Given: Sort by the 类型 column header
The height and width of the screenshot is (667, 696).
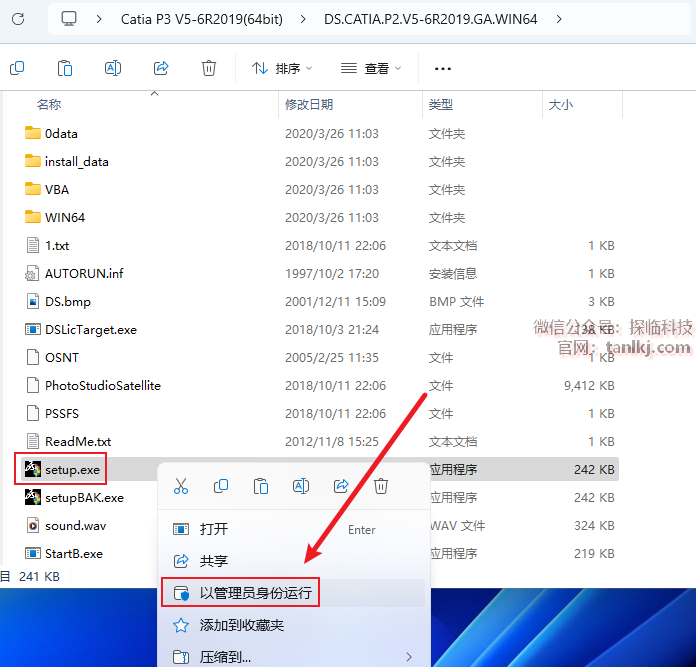Looking at the screenshot, I should tap(441, 105).
